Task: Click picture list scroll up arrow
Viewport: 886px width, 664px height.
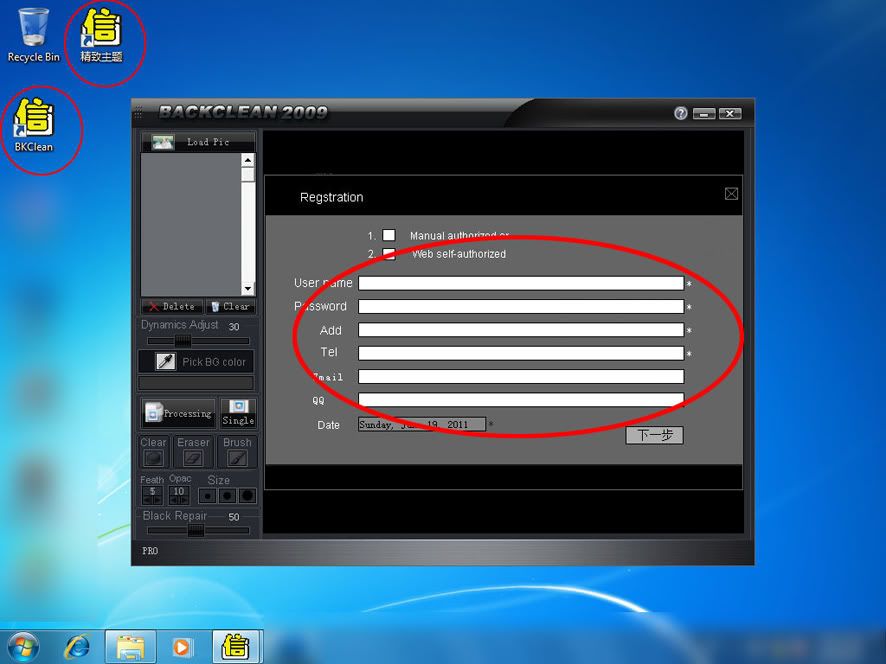Action: [x=247, y=160]
